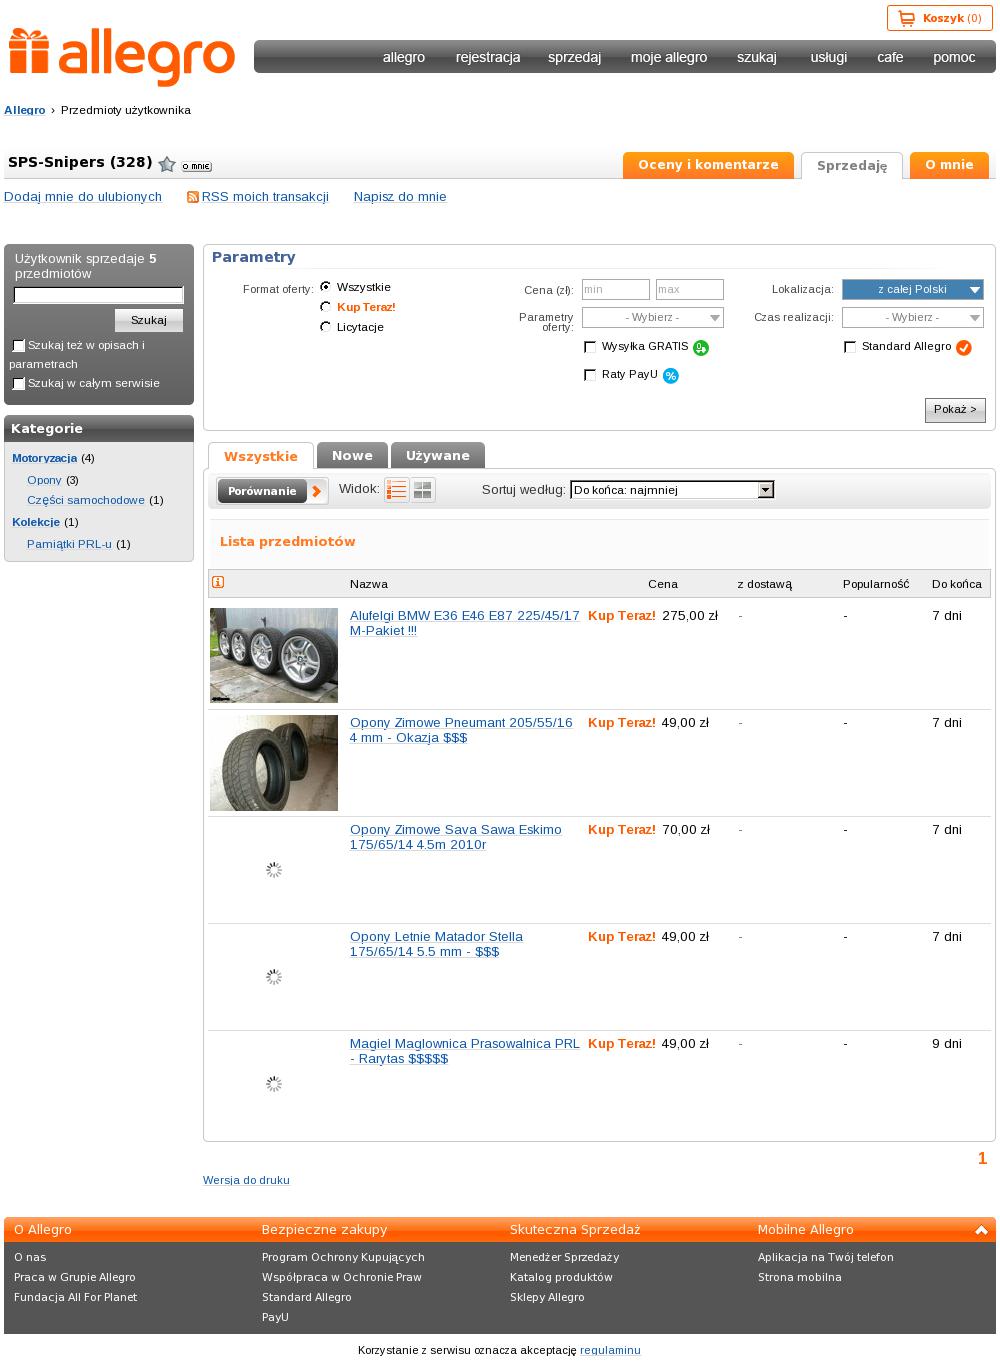This screenshot has width=1000, height=1370.
Task: Click the Porównanie compare button
Action: (x=272, y=491)
